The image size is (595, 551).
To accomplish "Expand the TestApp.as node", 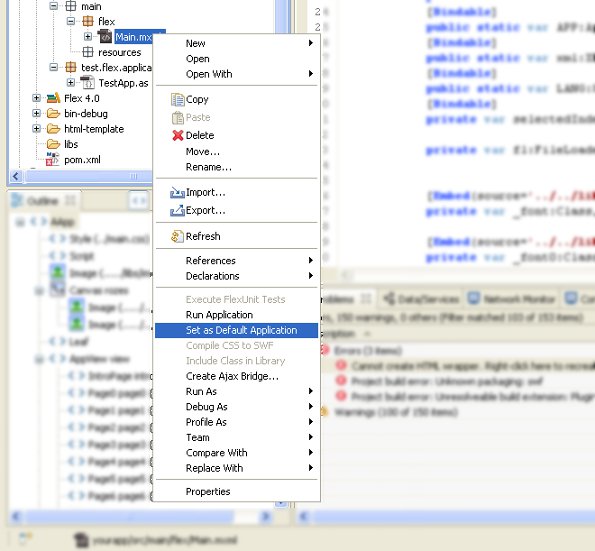I will point(71,82).
